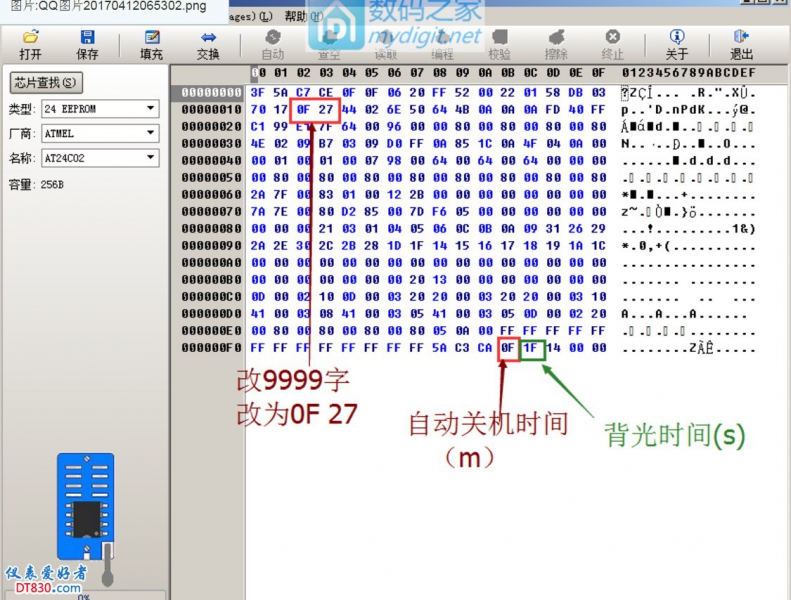Click red-boxed byte 0F in row 000000F0

[x=508, y=347]
